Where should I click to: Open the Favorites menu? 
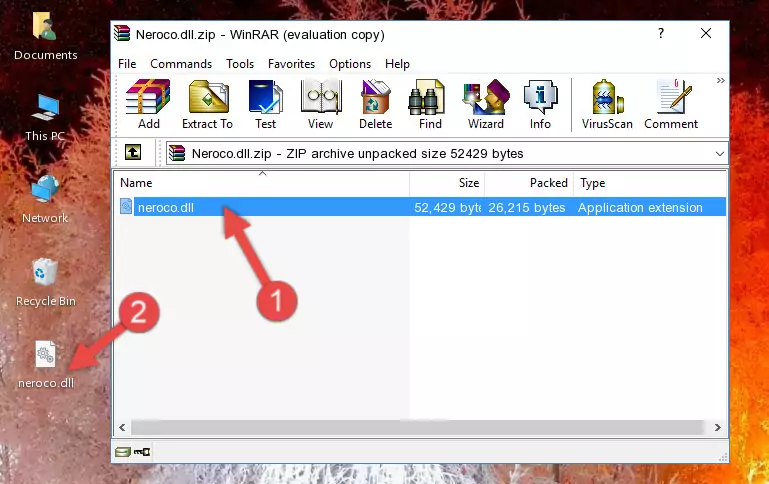click(x=291, y=64)
